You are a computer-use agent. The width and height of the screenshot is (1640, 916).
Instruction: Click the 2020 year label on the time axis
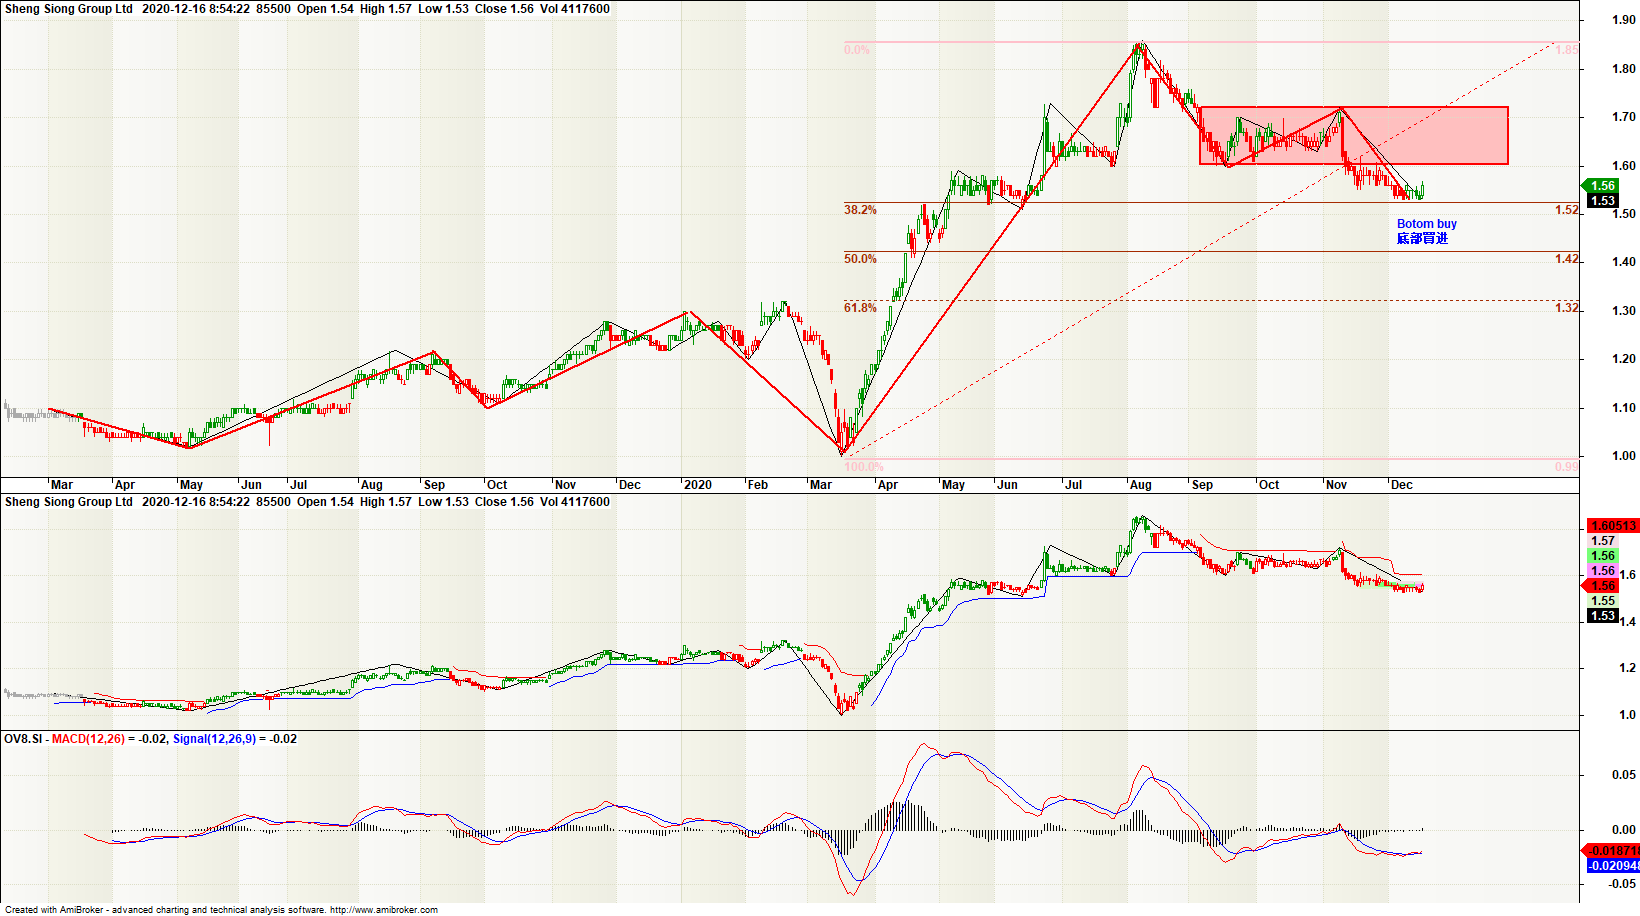[x=698, y=485]
